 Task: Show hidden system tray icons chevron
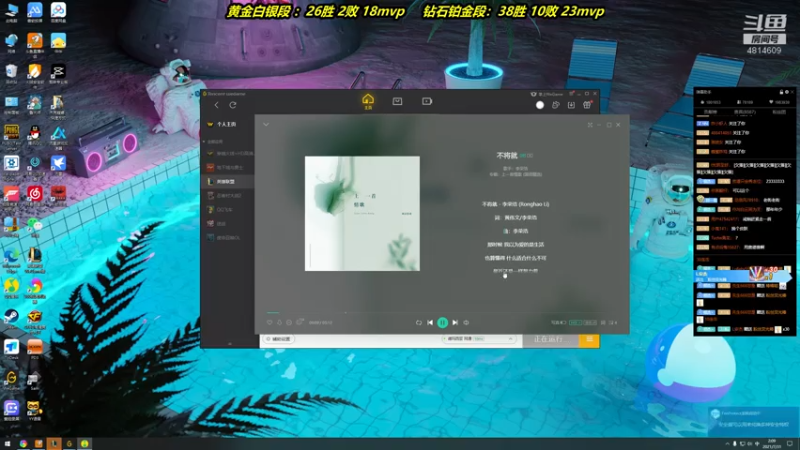tap(727, 444)
